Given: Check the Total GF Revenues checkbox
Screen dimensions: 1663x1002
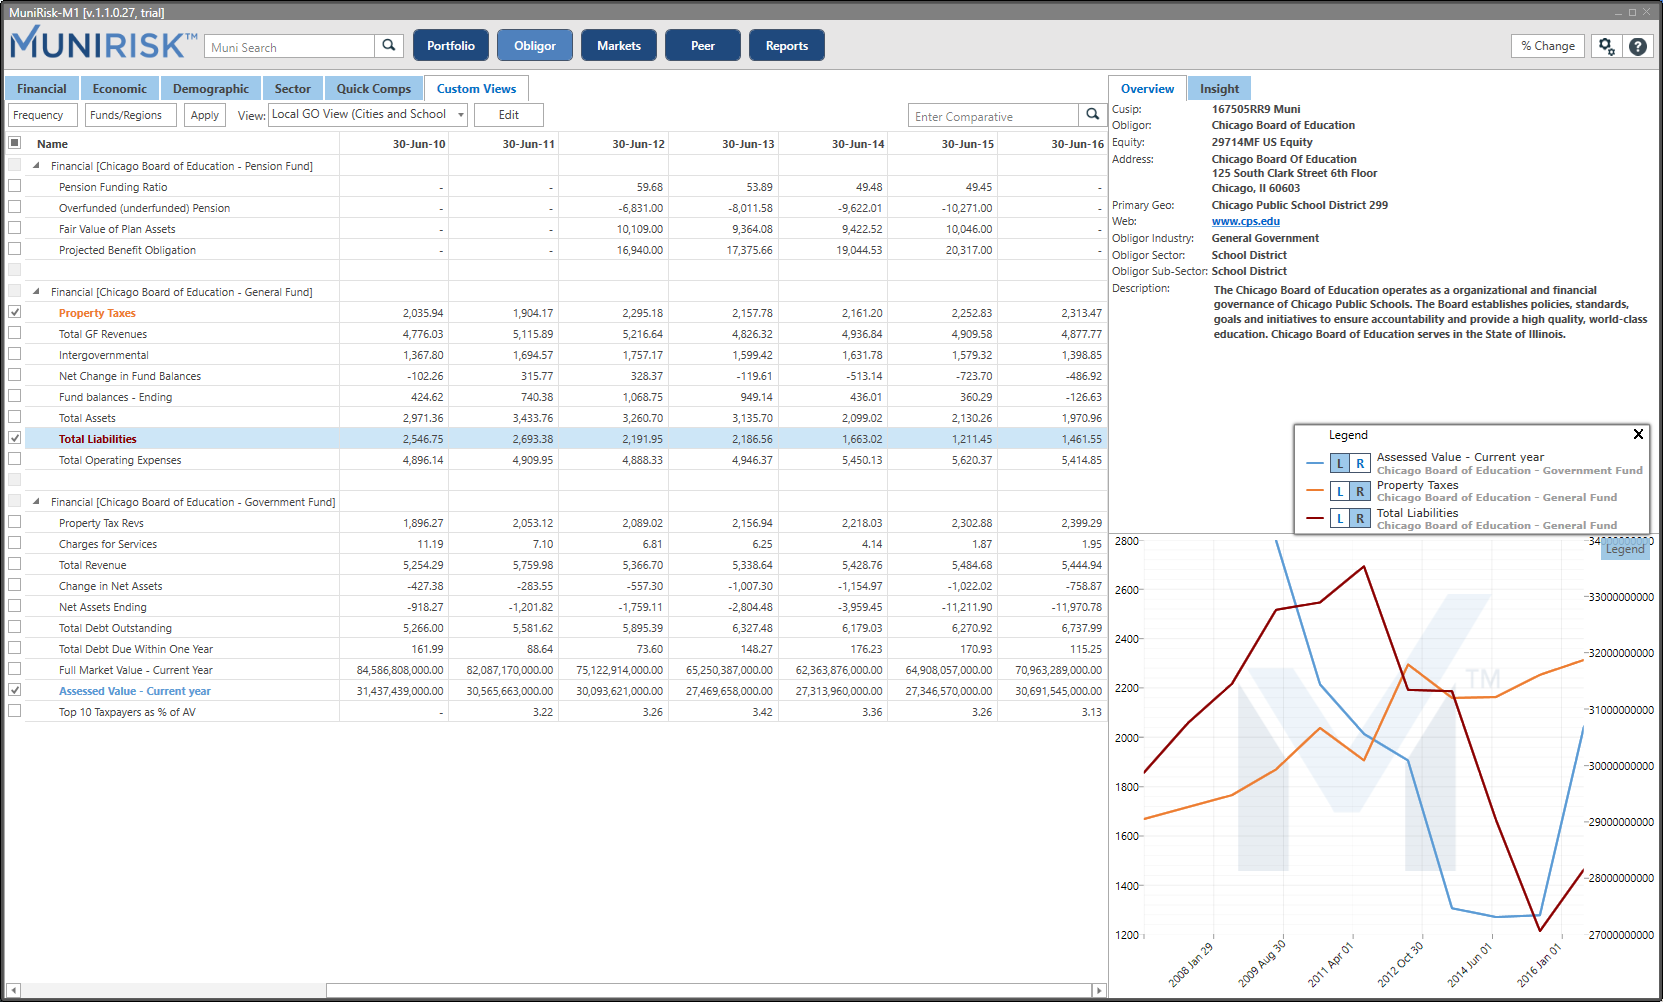Looking at the screenshot, I should 14,333.
